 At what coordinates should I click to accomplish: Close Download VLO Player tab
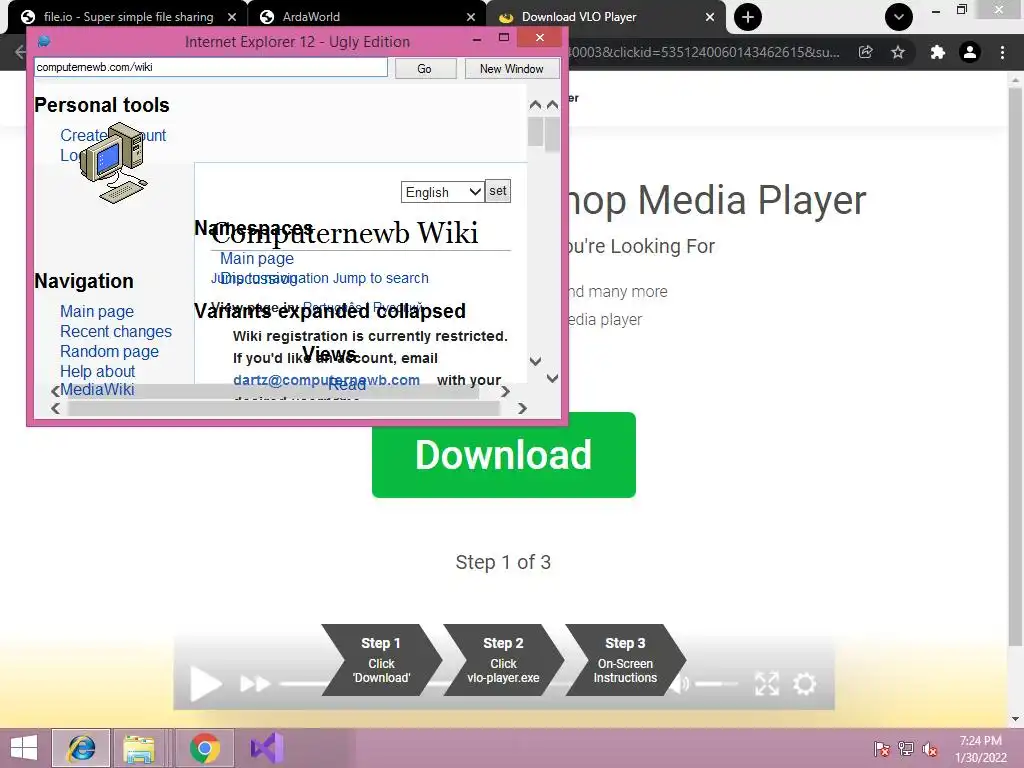click(x=710, y=17)
